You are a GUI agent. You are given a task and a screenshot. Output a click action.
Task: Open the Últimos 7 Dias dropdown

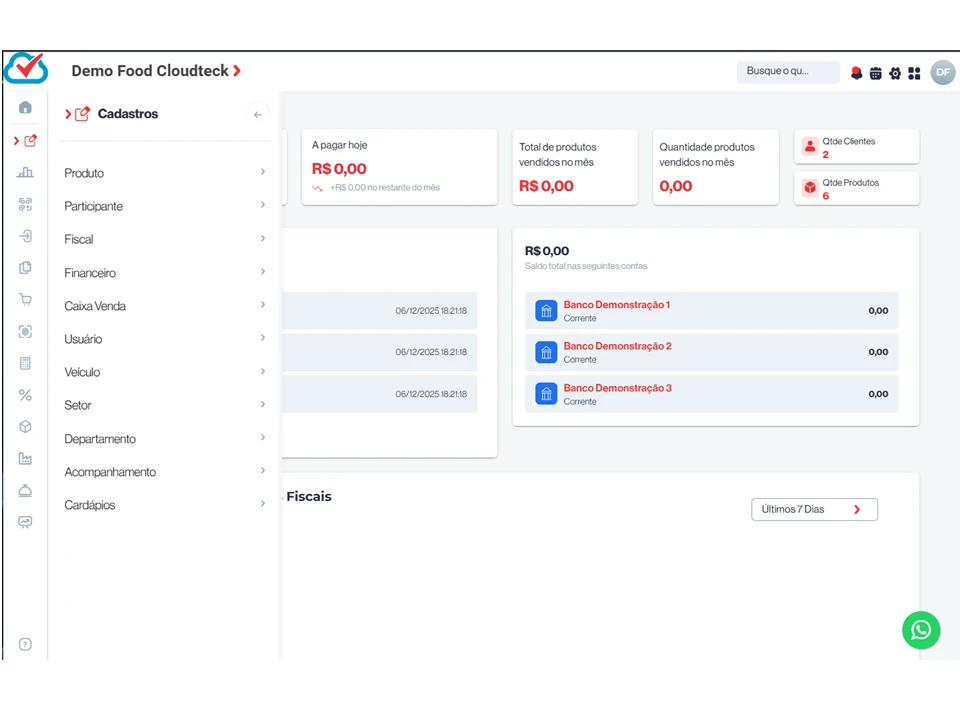click(814, 509)
